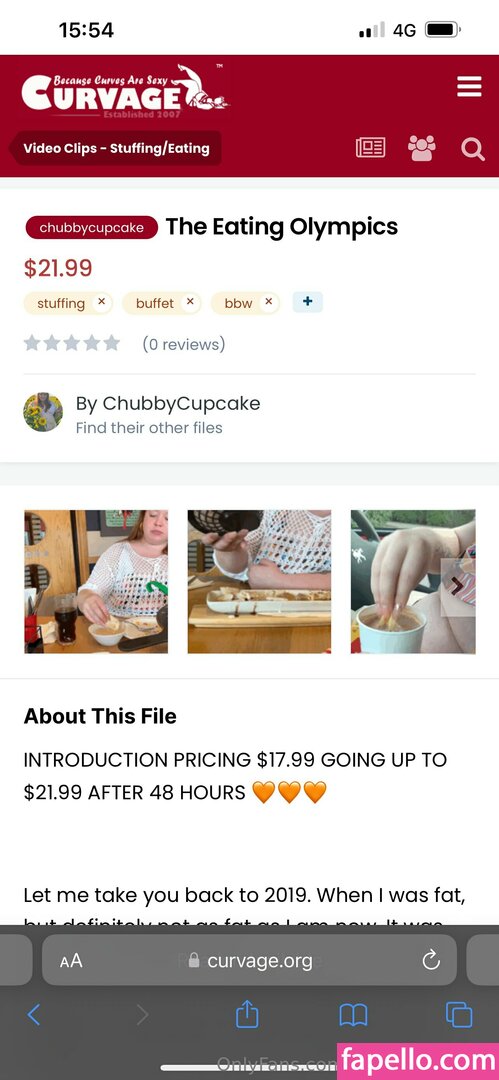This screenshot has height=1080, width=499.
Task: Click the Curvage logo
Action: pyautogui.click(x=124, y=91)
